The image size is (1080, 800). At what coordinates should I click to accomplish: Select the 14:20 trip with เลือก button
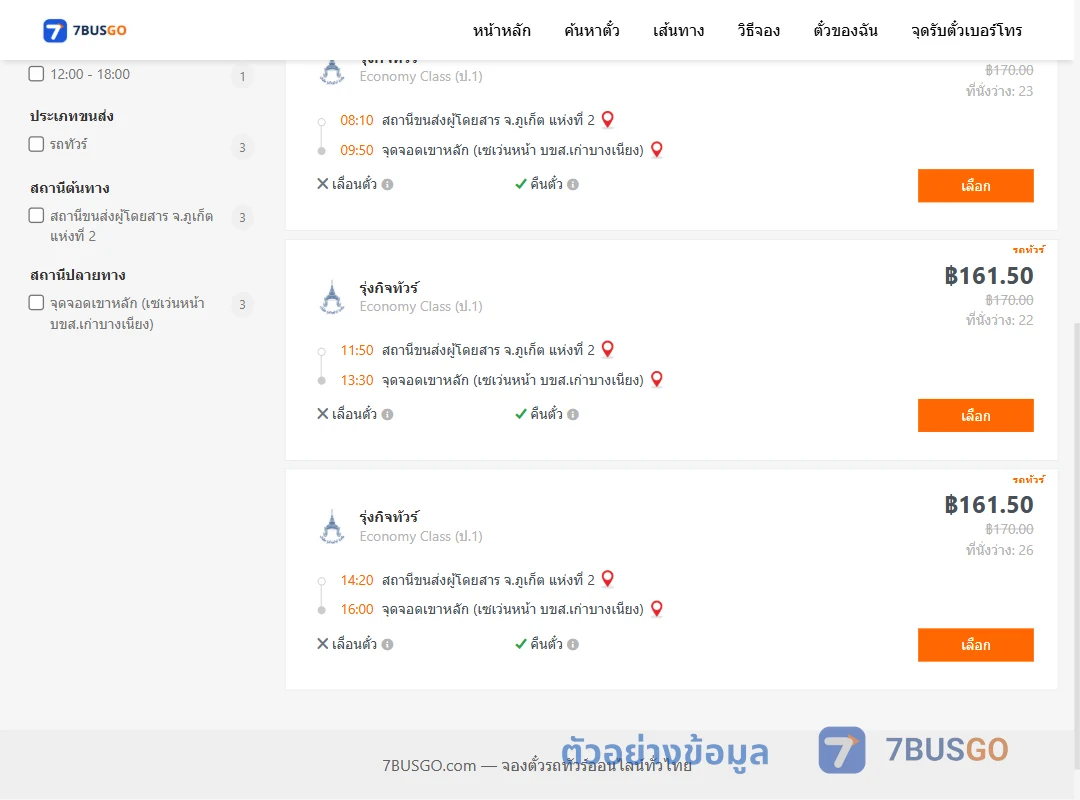click(x=975, y=645)
